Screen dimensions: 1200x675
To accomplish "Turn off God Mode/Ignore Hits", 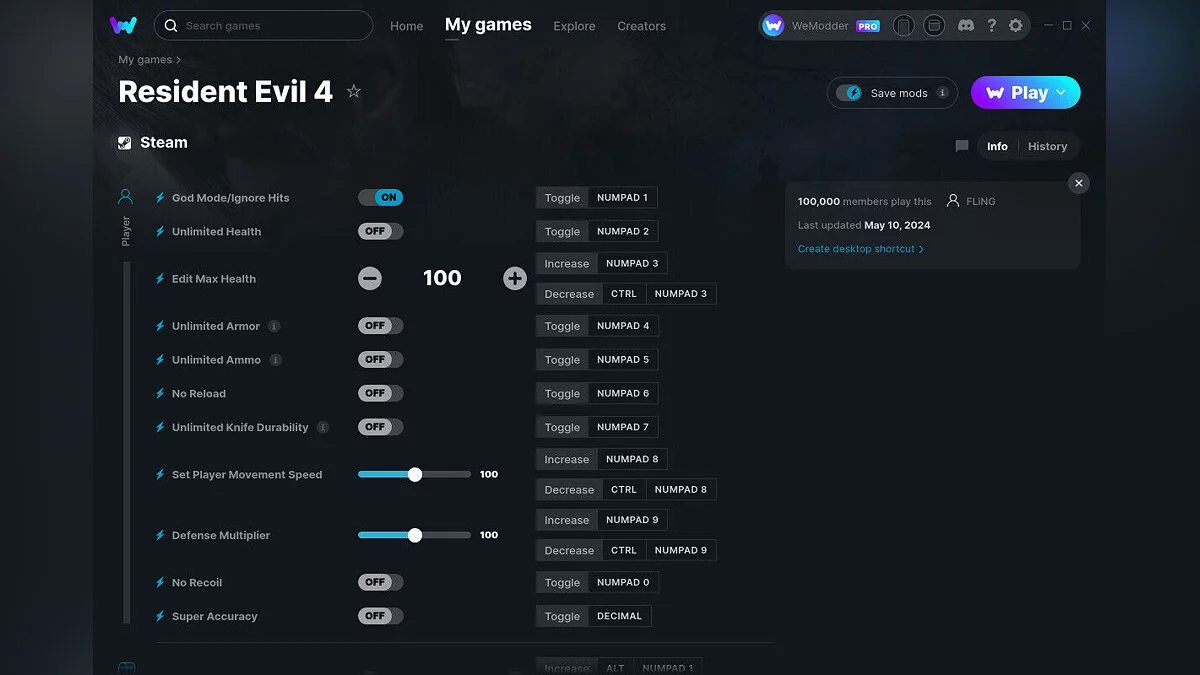I will (x=380, y=198).
